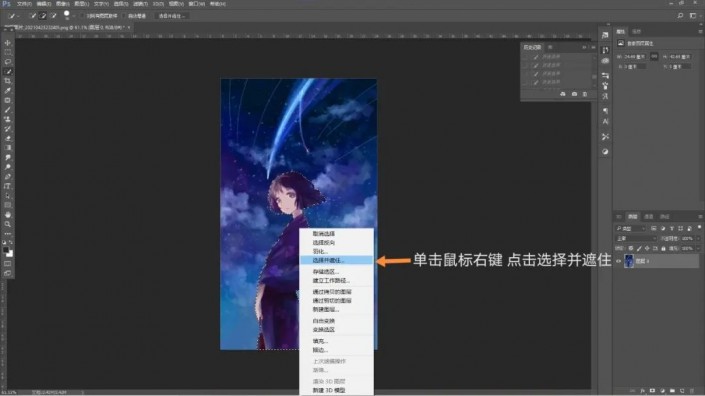Open the 文件(F) menu

[24, 4]
